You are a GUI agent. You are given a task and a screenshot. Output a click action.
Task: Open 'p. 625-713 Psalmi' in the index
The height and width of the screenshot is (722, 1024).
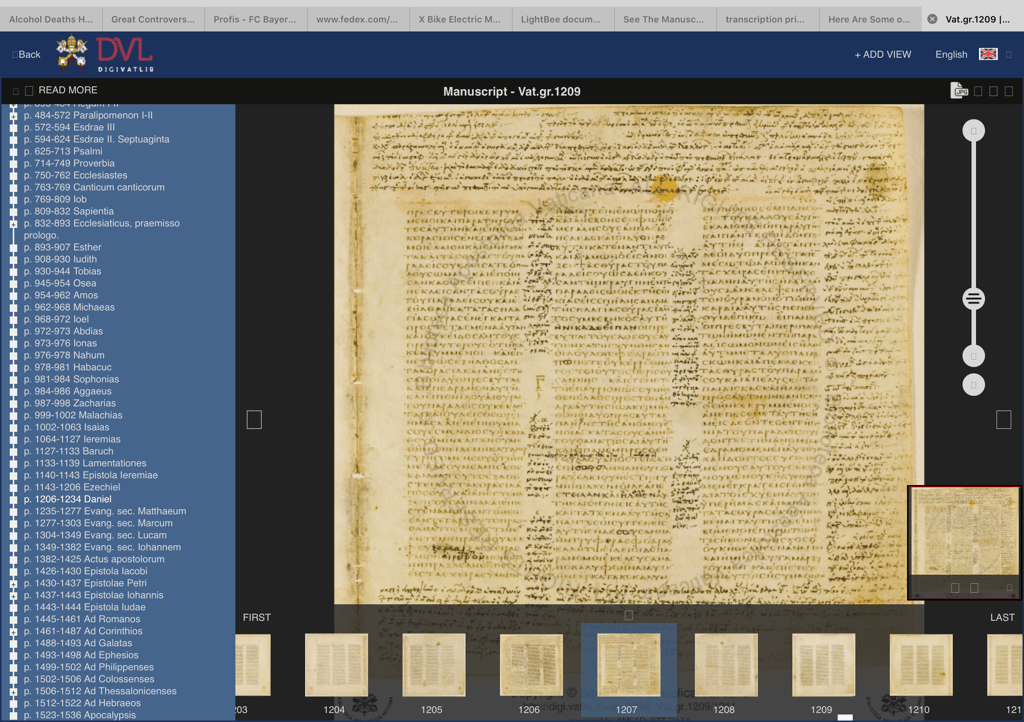coord(63,151)
